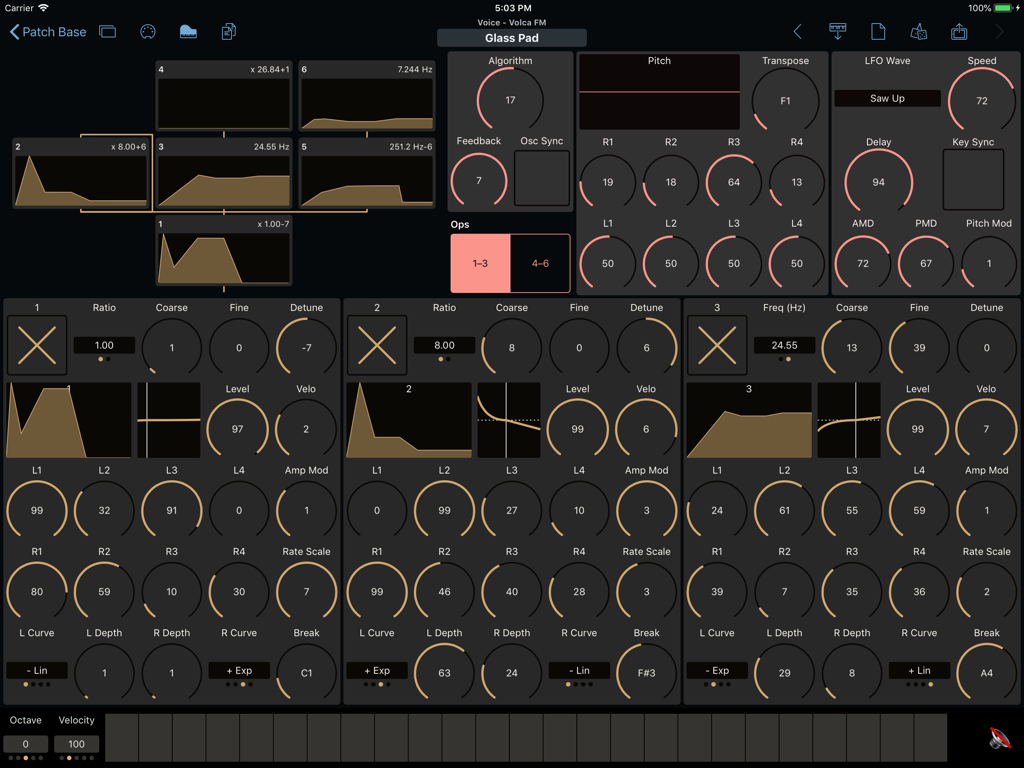
Task: Fetch patch from the keyboard download icon
Action: coord(837,32)
